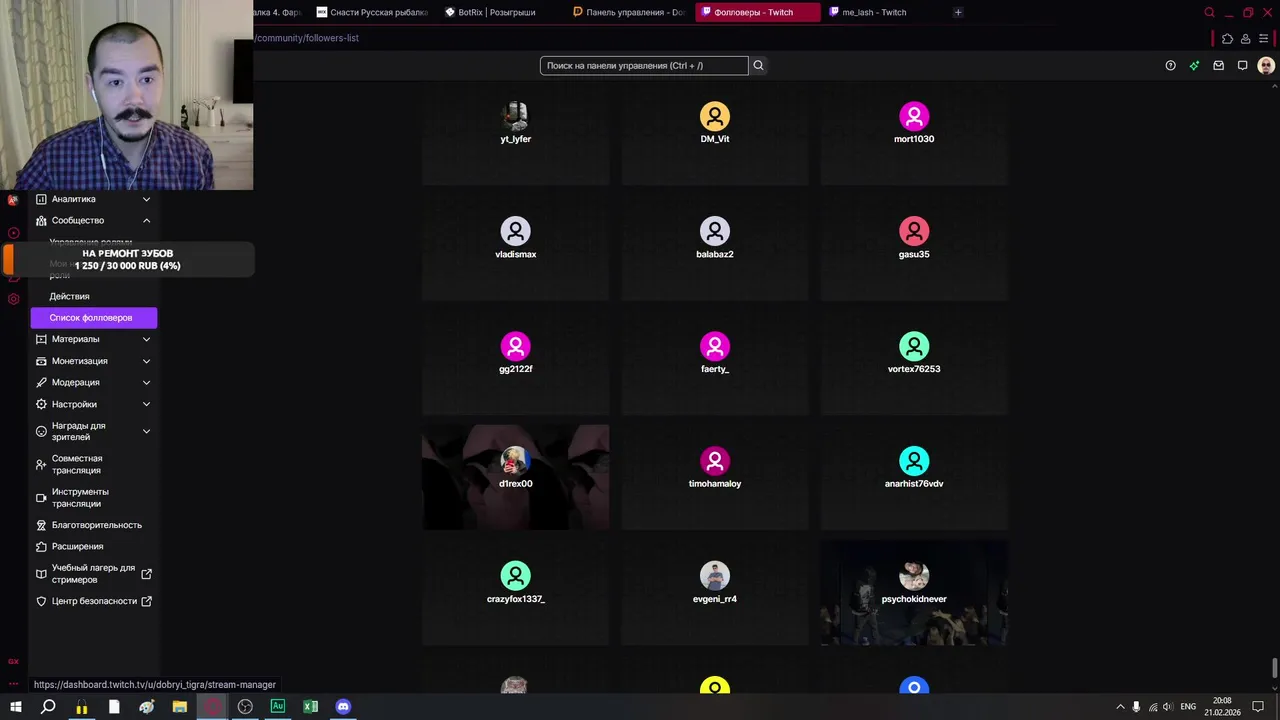Viewport: 1280px width, 720px height.
Task: Click the Монетизация wallet icon
Action: pos(41,361)
